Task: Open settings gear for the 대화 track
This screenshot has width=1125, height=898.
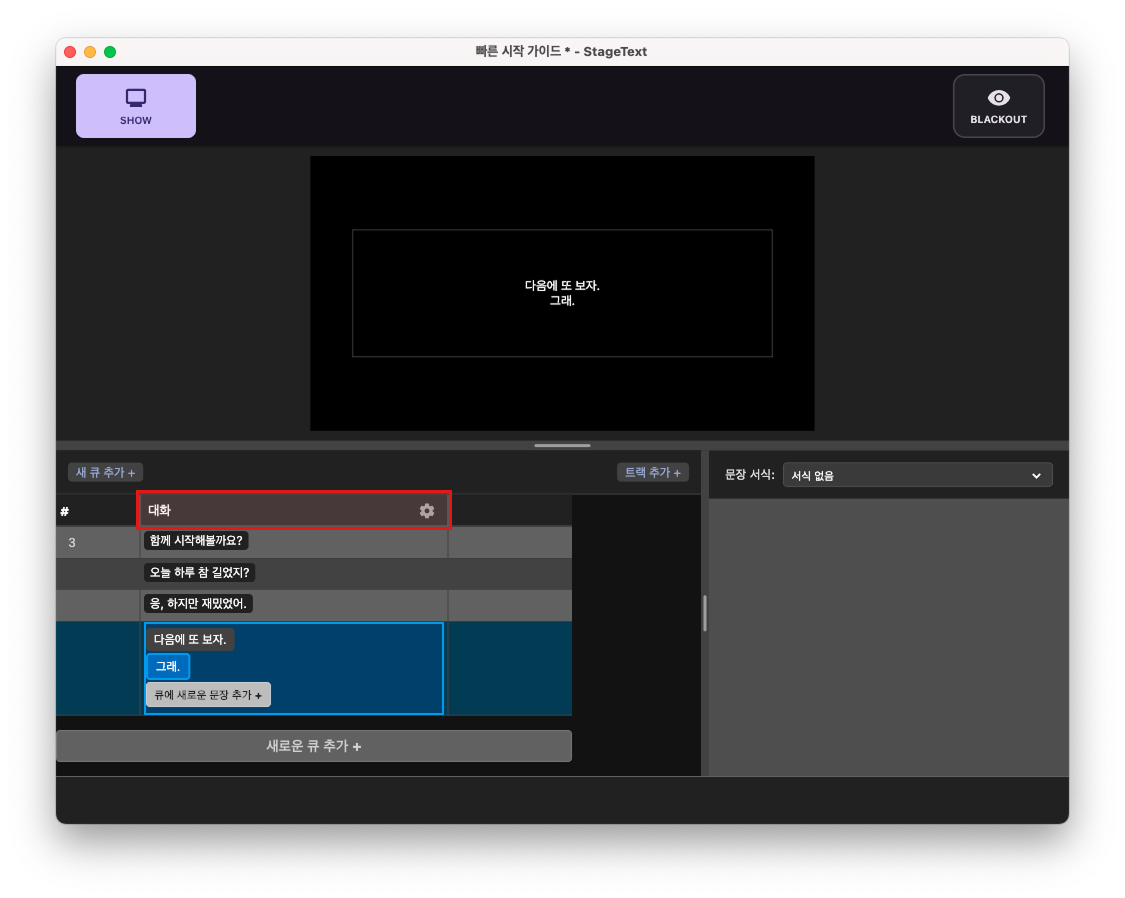Action: click(427, 510)
